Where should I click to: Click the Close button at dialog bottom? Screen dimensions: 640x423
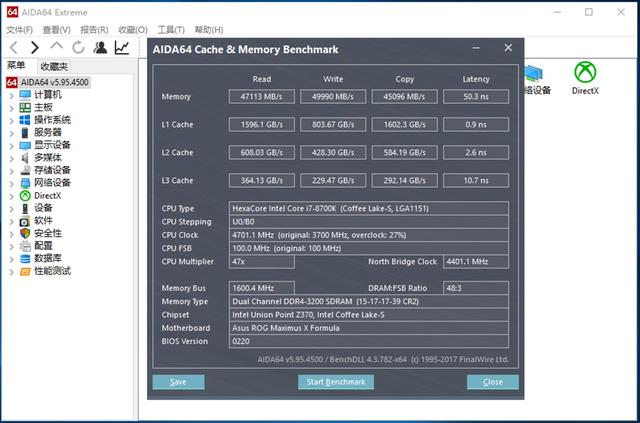(493, 382)
